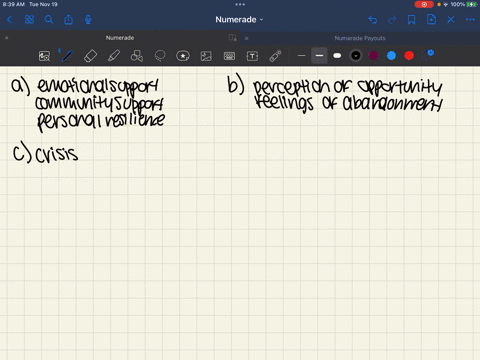This screenshot has height=360, width=480.
Task: Select the Eraser tool
Action: point(90,56)
